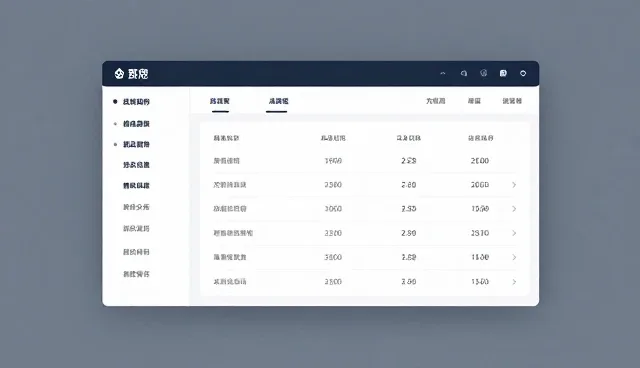
Task: Click the circular middle icon in the header
Action: (x=484, y=73)
